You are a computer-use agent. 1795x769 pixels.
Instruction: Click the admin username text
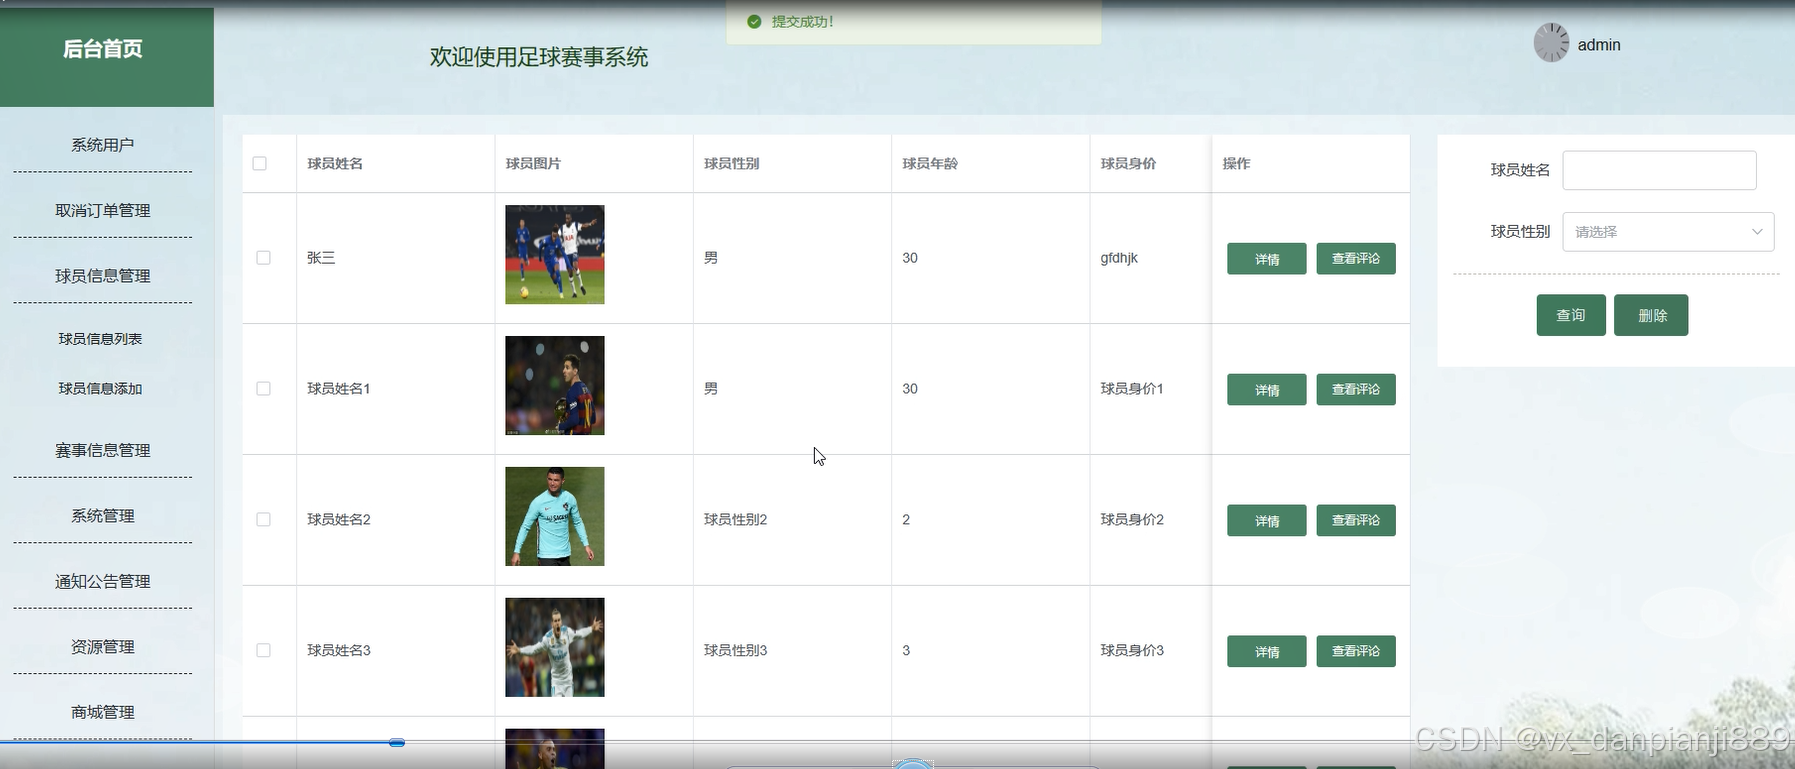[1599, 45]
